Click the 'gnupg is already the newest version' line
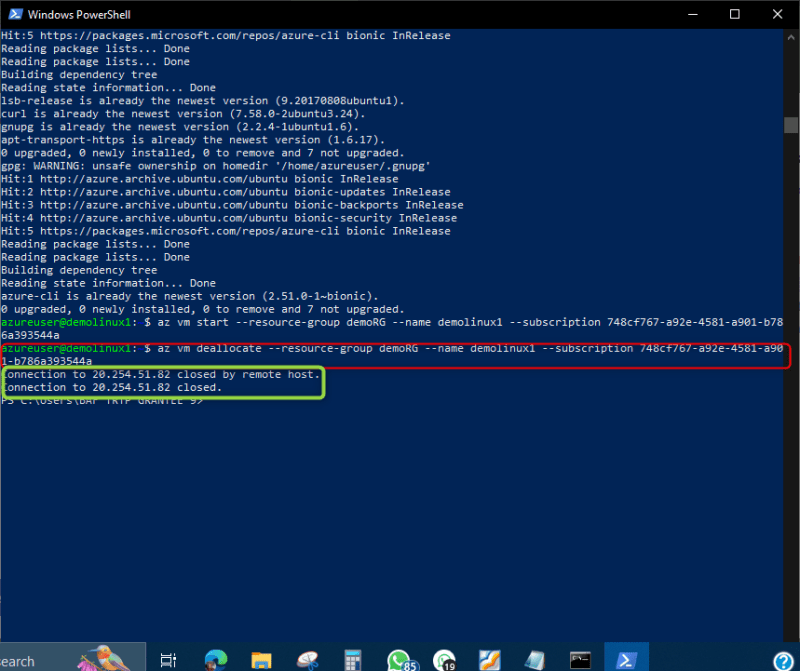800x671 pixels. coord(180,127)
